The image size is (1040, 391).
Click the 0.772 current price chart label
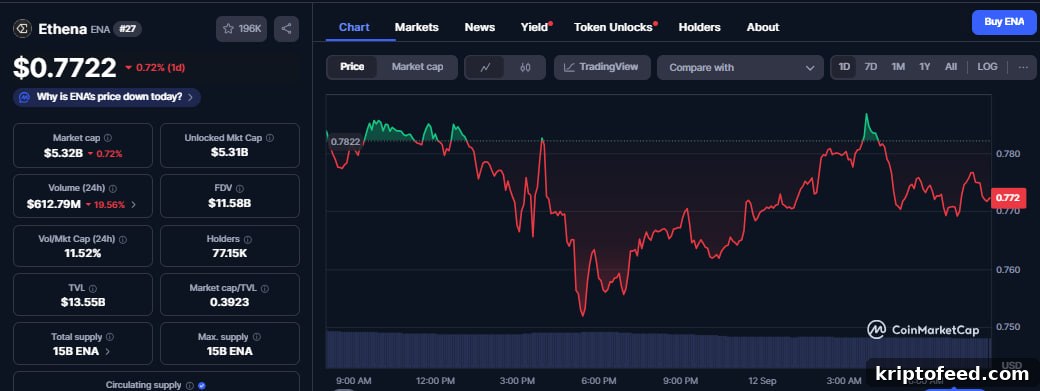[x=1008, y=198]
